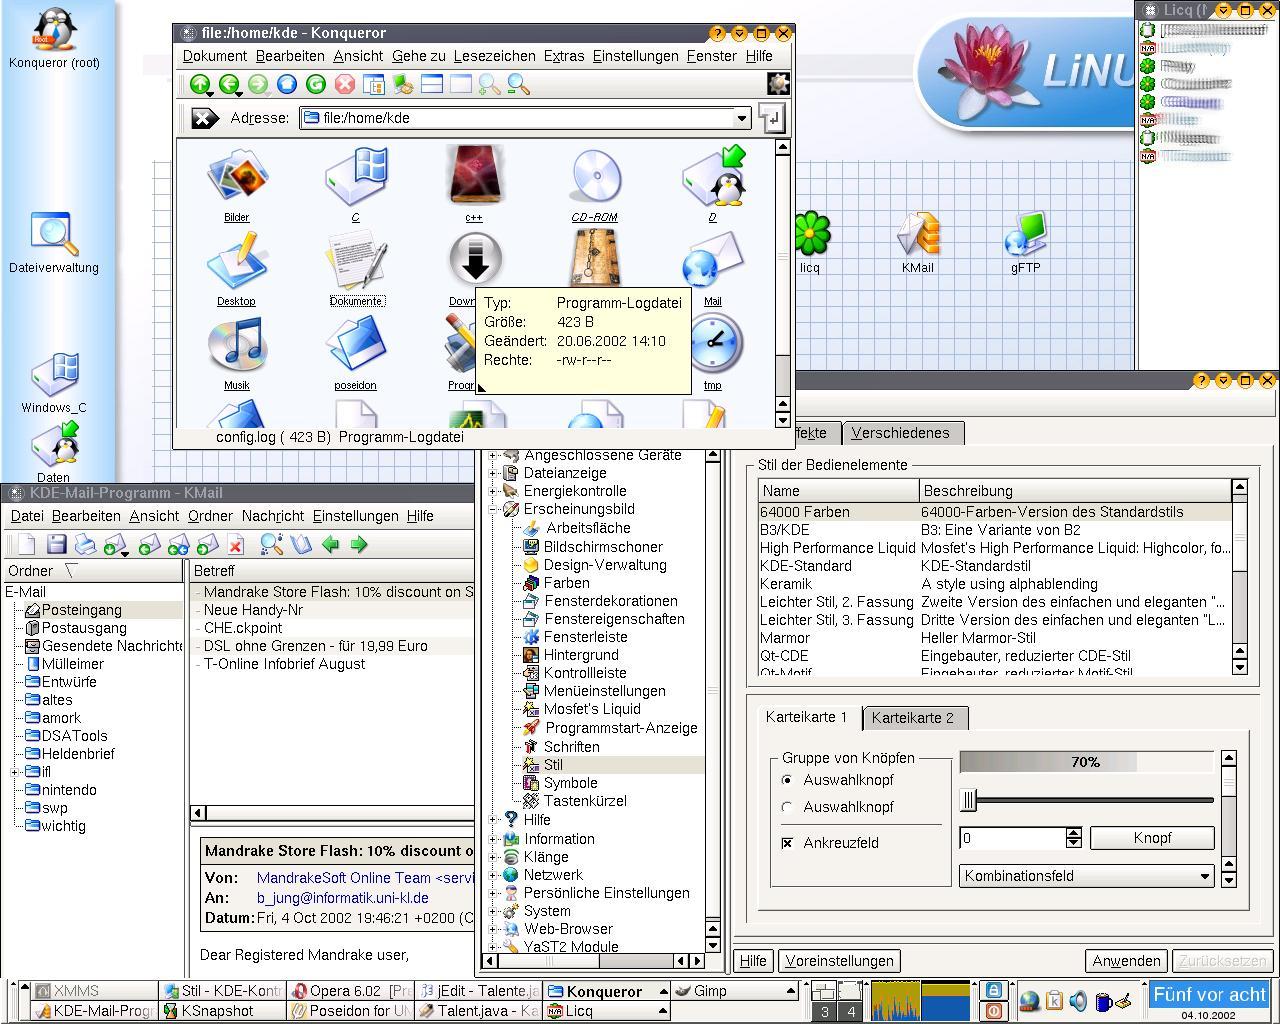Viewport: 1280px width, 1024px height.
Task: Click the preview slider handle
Action: click(968, 800)
